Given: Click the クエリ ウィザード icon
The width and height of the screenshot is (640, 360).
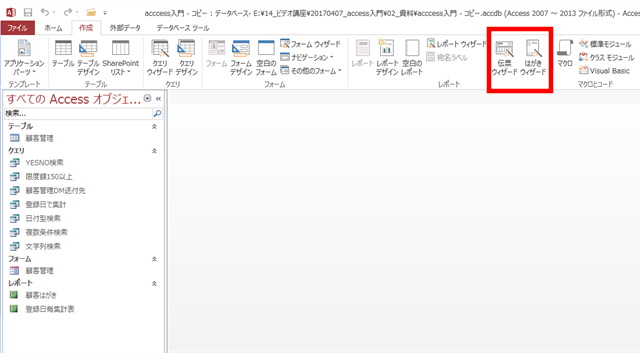Looking at the screenshot, I should pyautogui.click(x=160, y=58).
